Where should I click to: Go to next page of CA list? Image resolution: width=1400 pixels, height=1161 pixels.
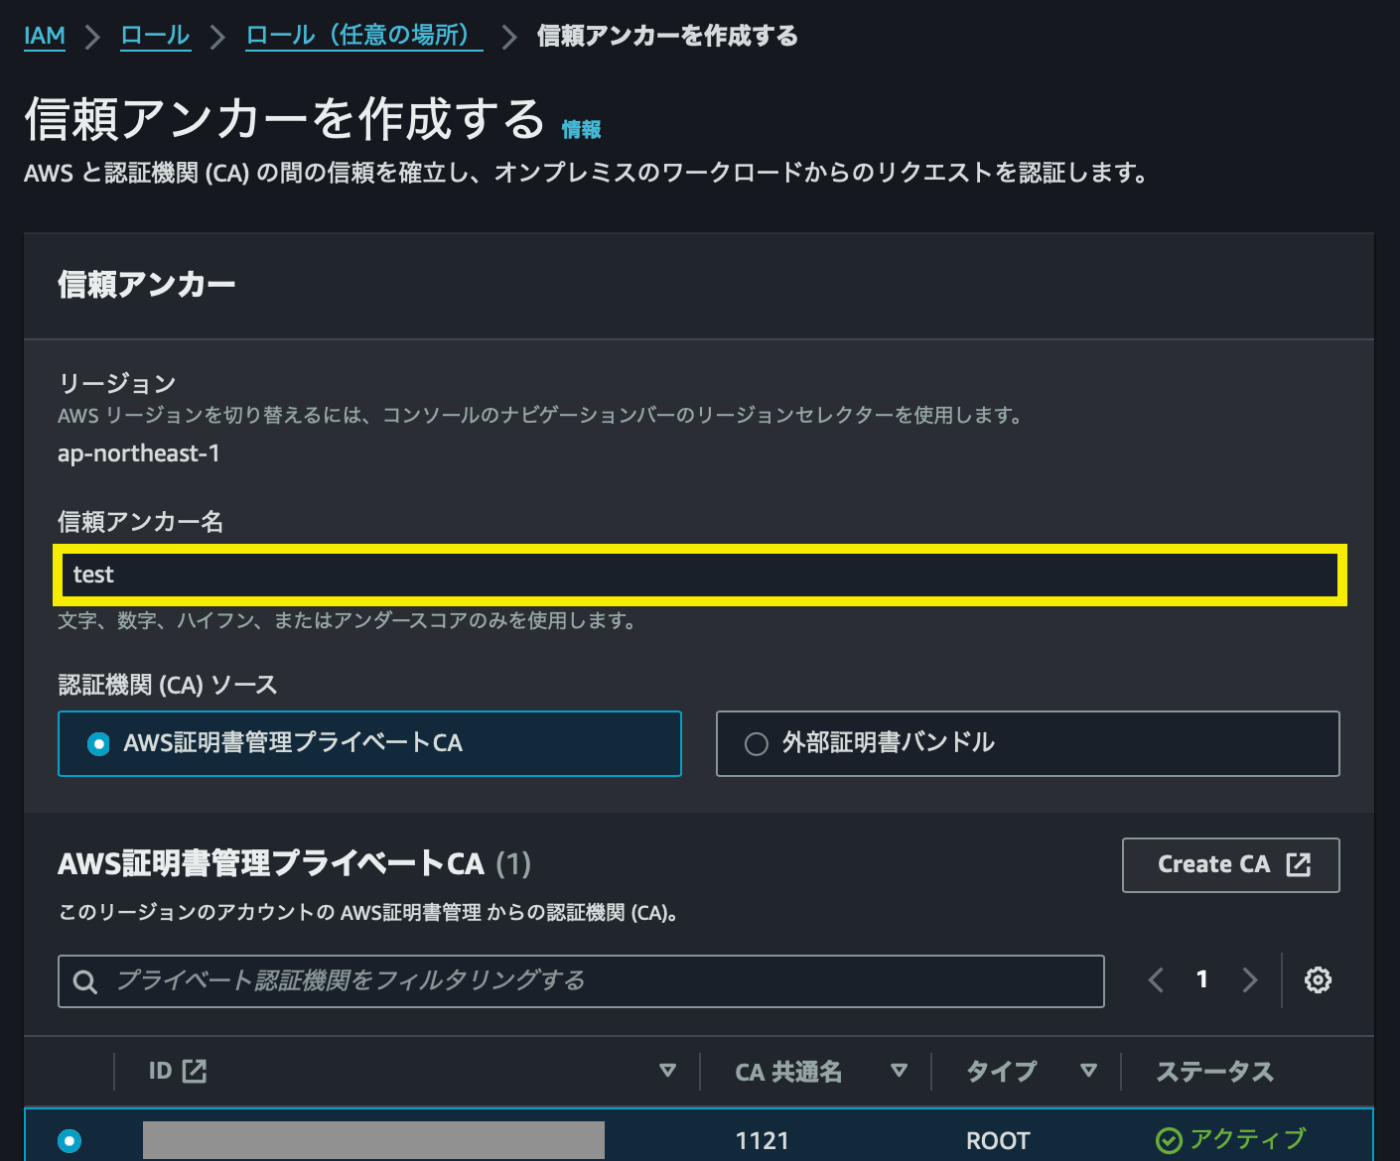1250,980
